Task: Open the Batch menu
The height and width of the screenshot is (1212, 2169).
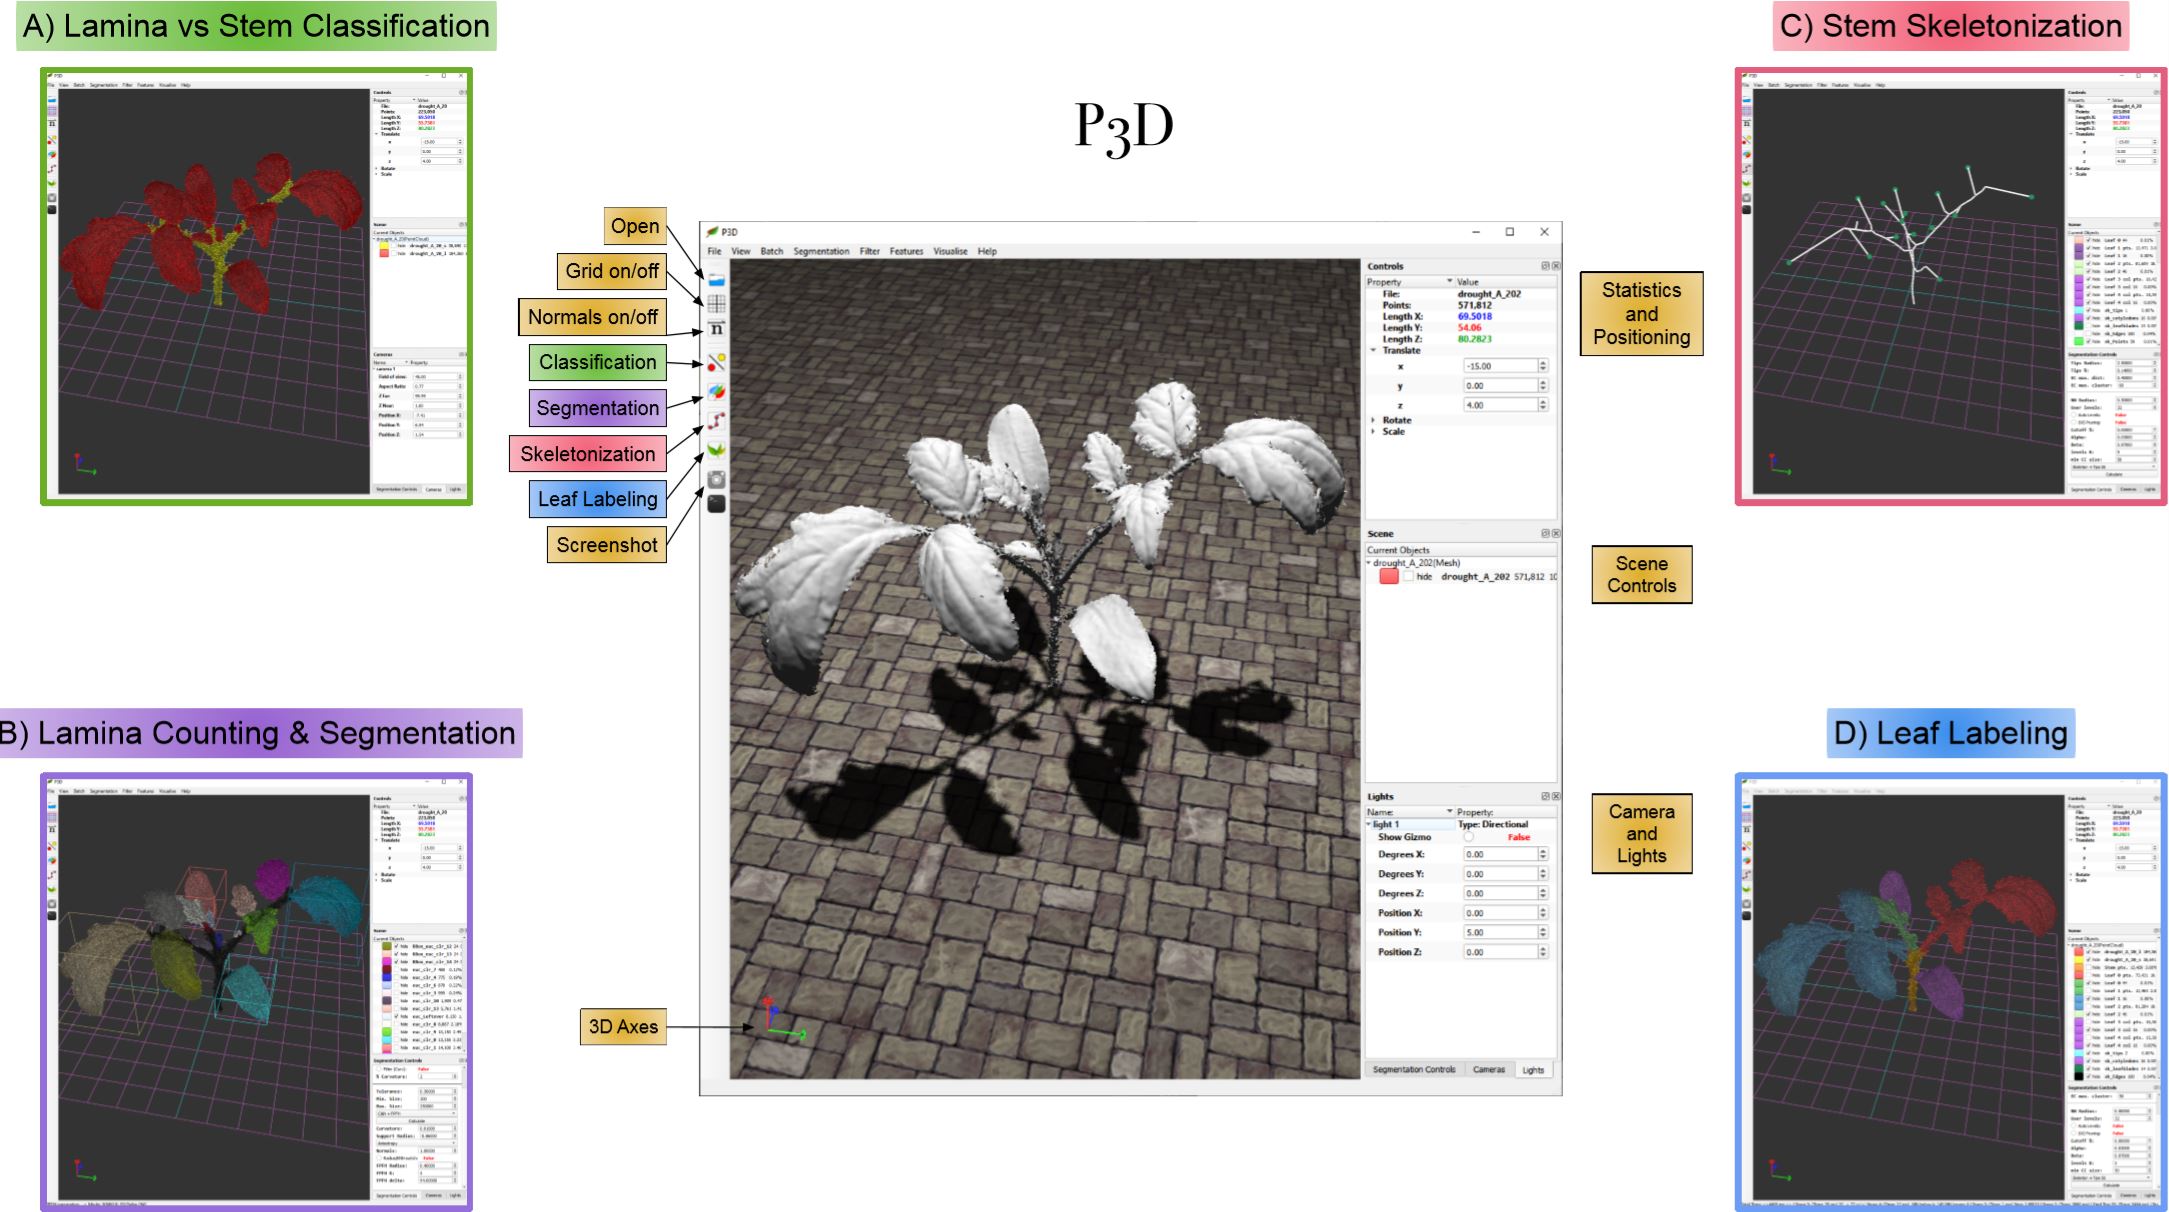Action: 771,251
